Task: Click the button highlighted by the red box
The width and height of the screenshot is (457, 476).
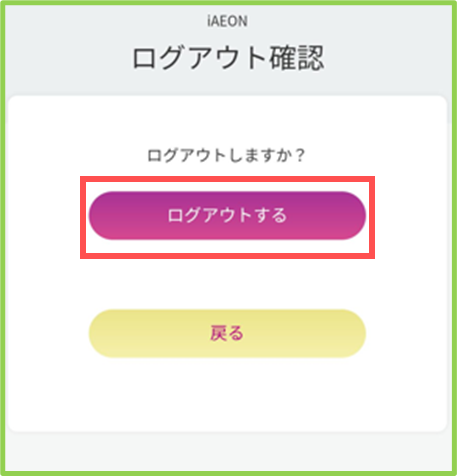Action: [227, 215]
